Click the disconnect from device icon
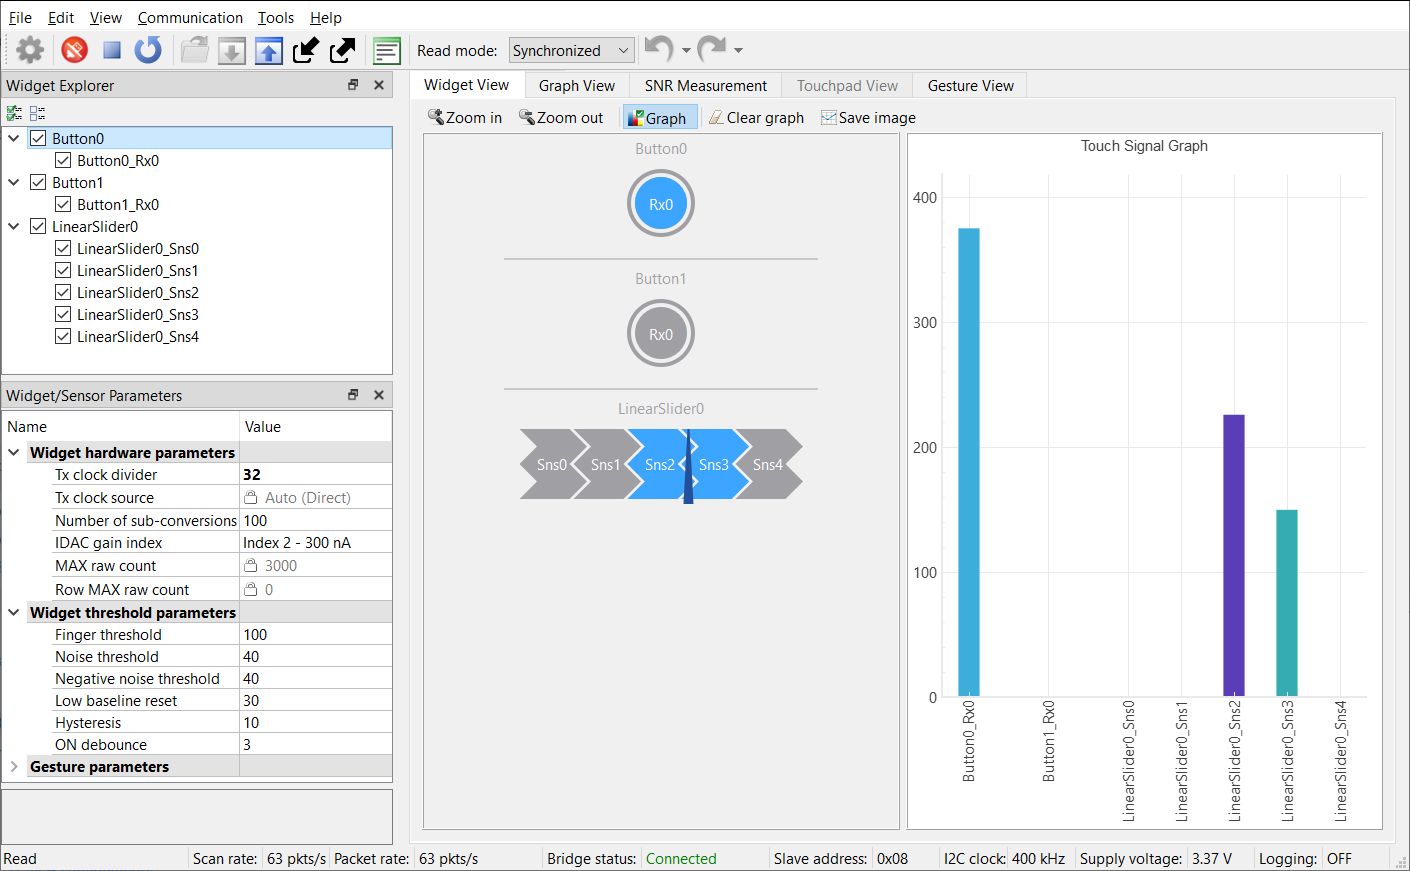Image resolution: width=1410 pixels, height=871 pixels. [x=75, y=50]
